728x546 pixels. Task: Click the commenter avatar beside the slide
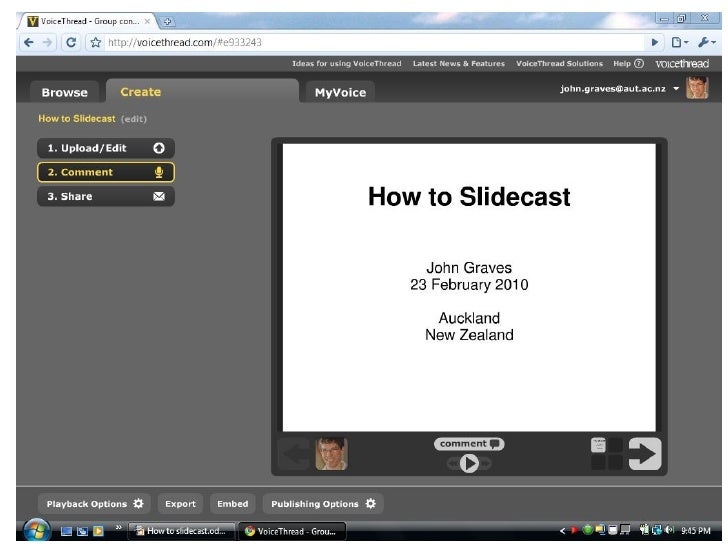pyautogui.click(x=331, y=454)
